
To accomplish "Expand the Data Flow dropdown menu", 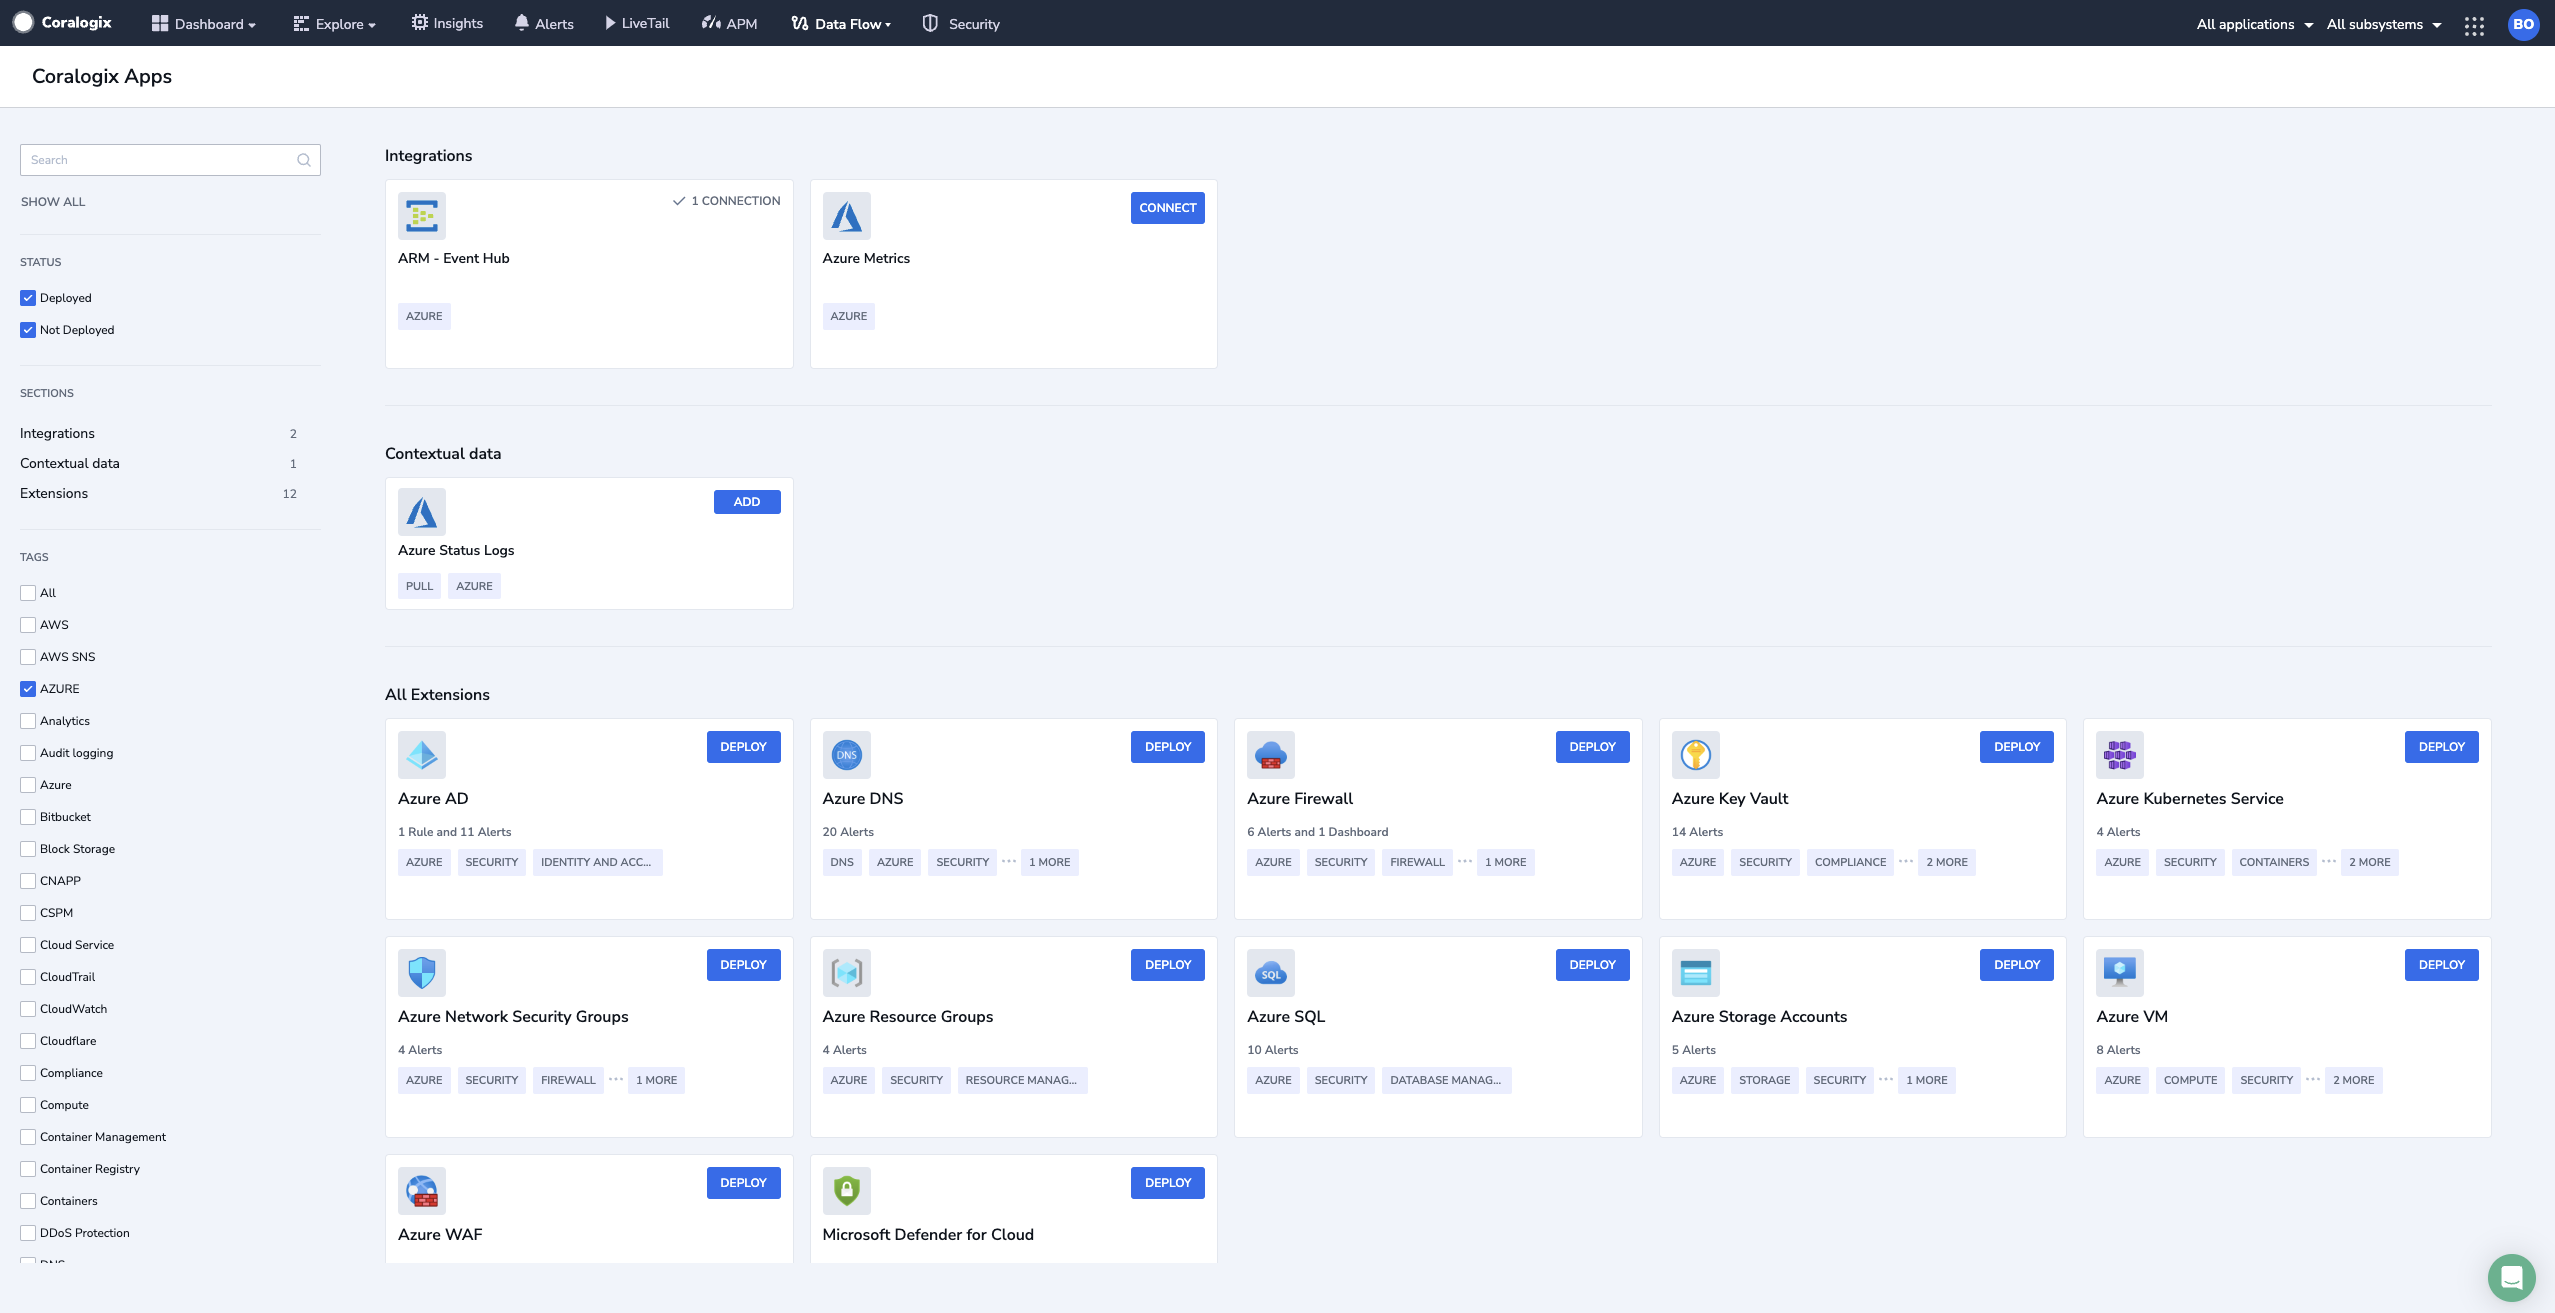I will tap(841, 24).
